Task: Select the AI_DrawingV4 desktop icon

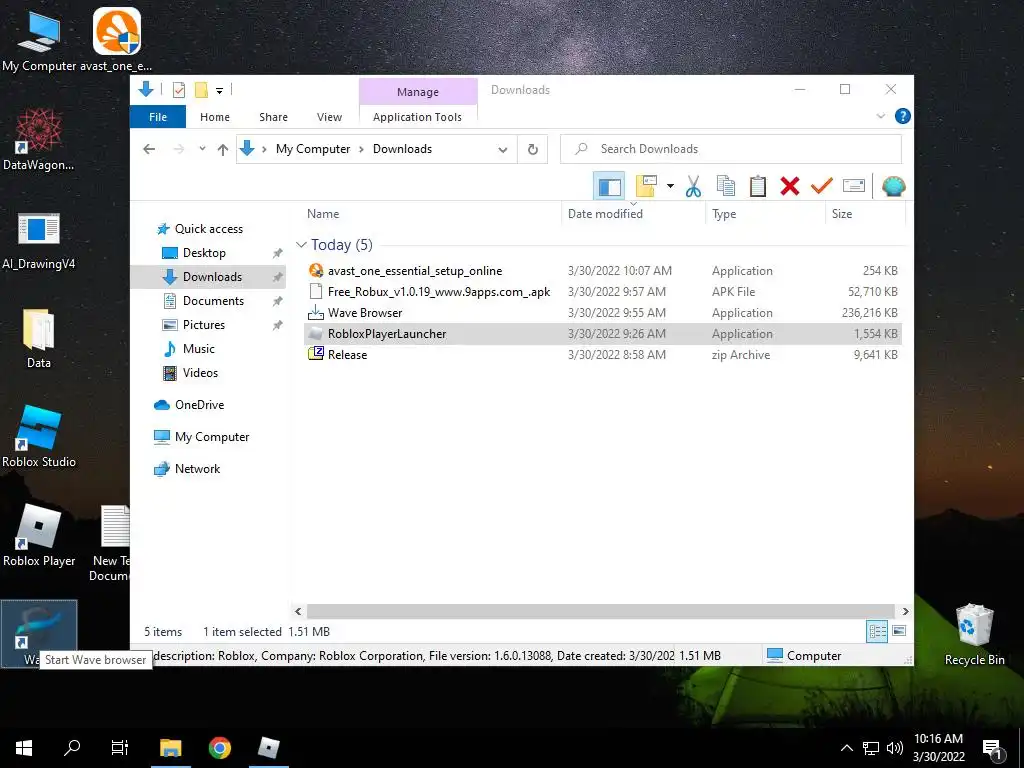Action: (39, 240)
